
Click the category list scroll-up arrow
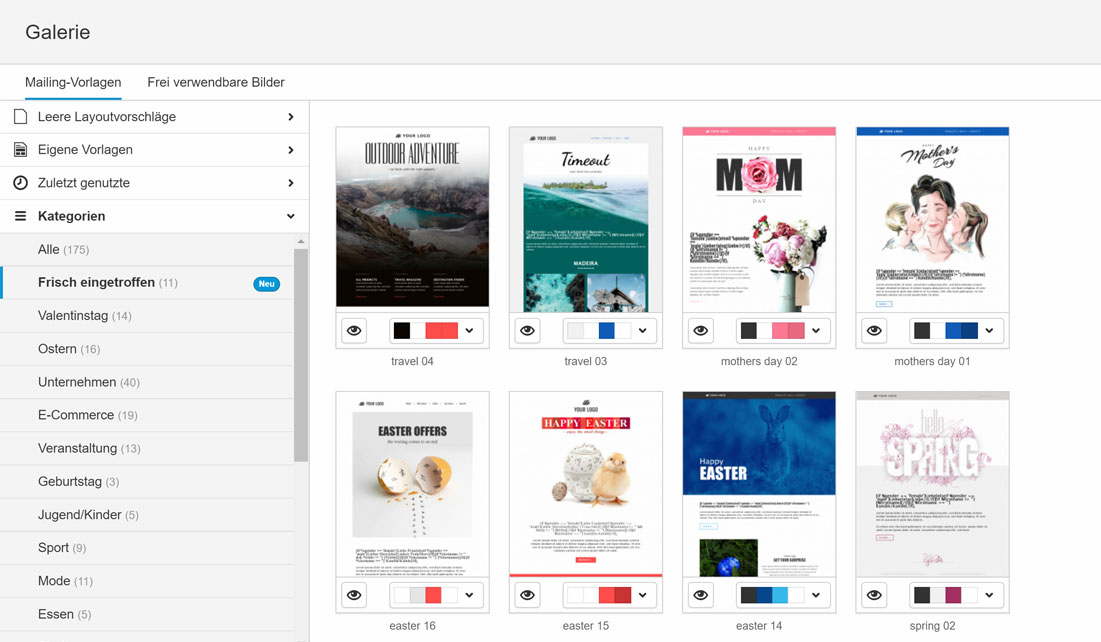(x=301, y=241)
